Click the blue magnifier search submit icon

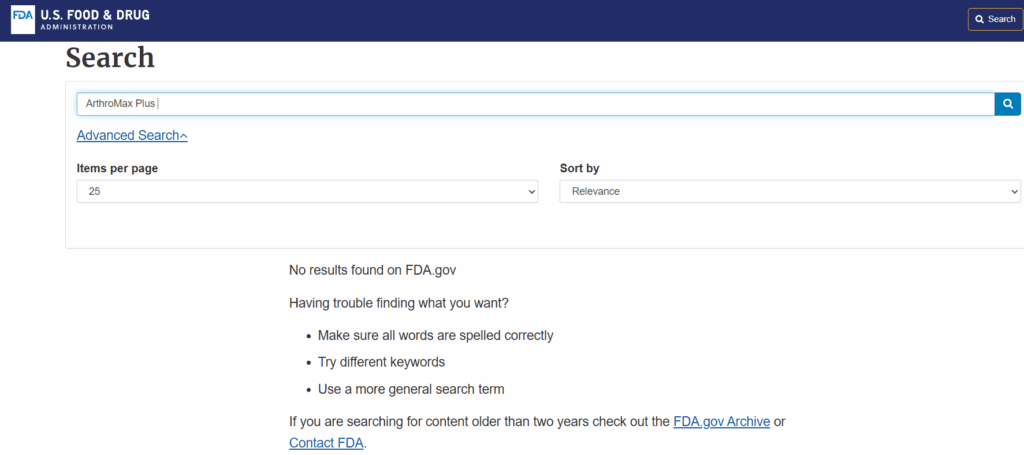click(x=1008, y=104)
